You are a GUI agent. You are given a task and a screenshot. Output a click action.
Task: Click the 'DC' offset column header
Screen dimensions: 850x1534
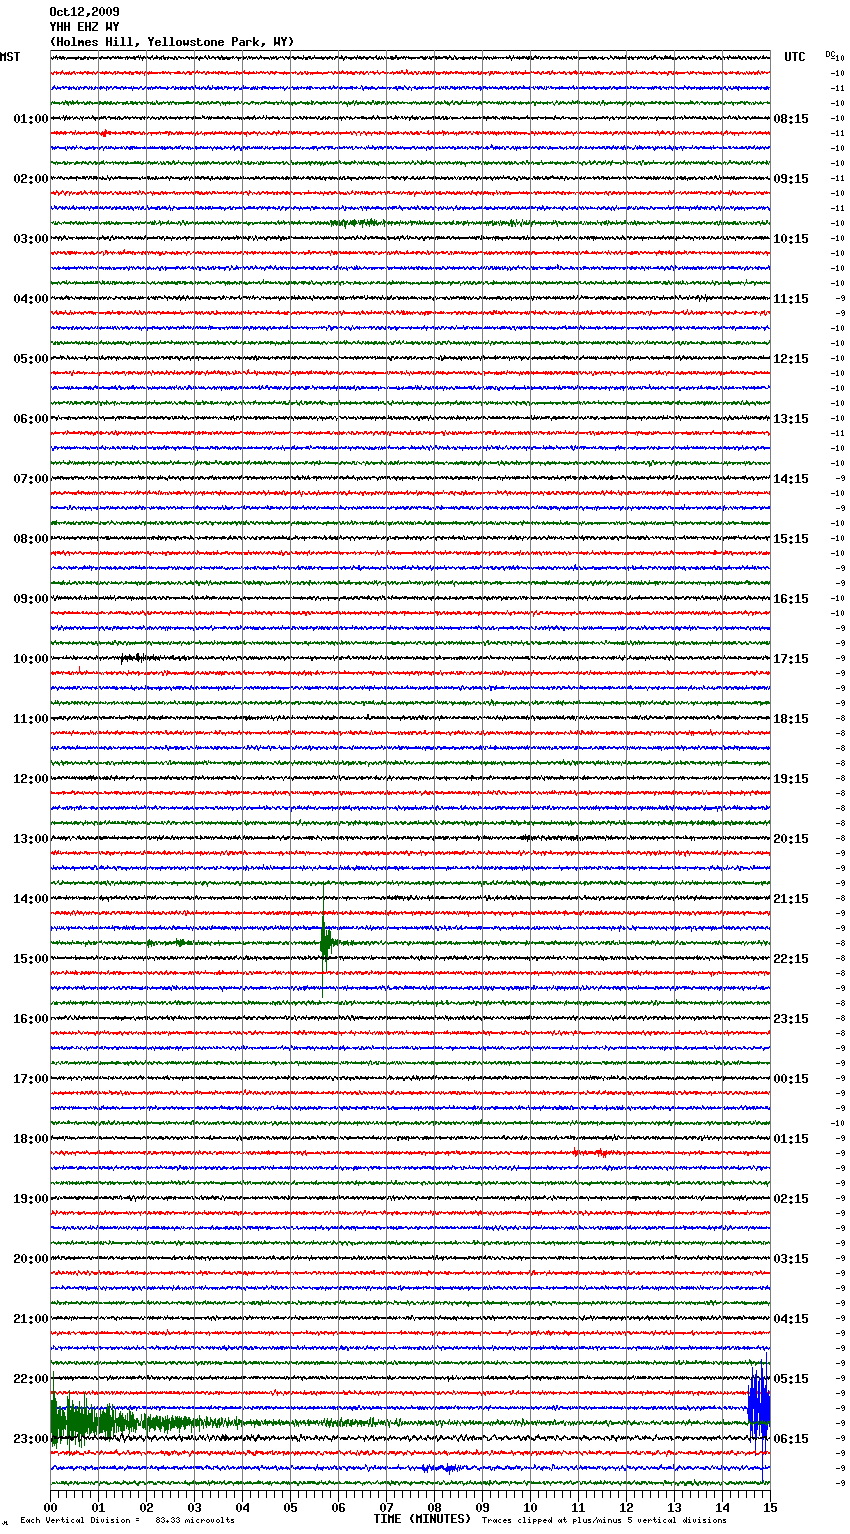(830, 55)
